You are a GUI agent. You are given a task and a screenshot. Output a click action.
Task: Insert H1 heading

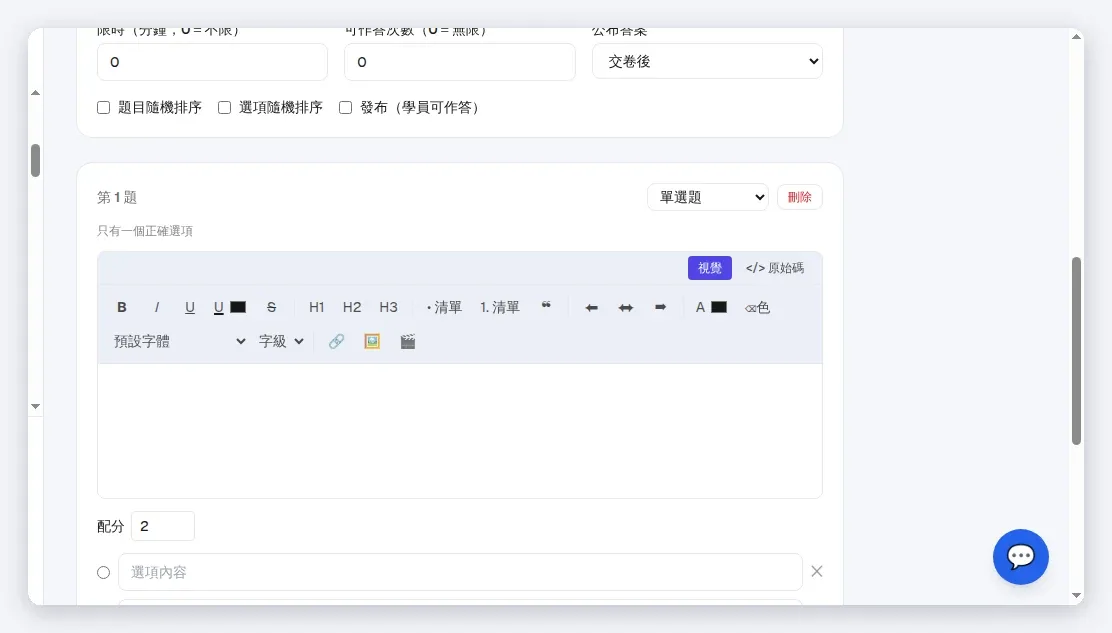point(316,307)
